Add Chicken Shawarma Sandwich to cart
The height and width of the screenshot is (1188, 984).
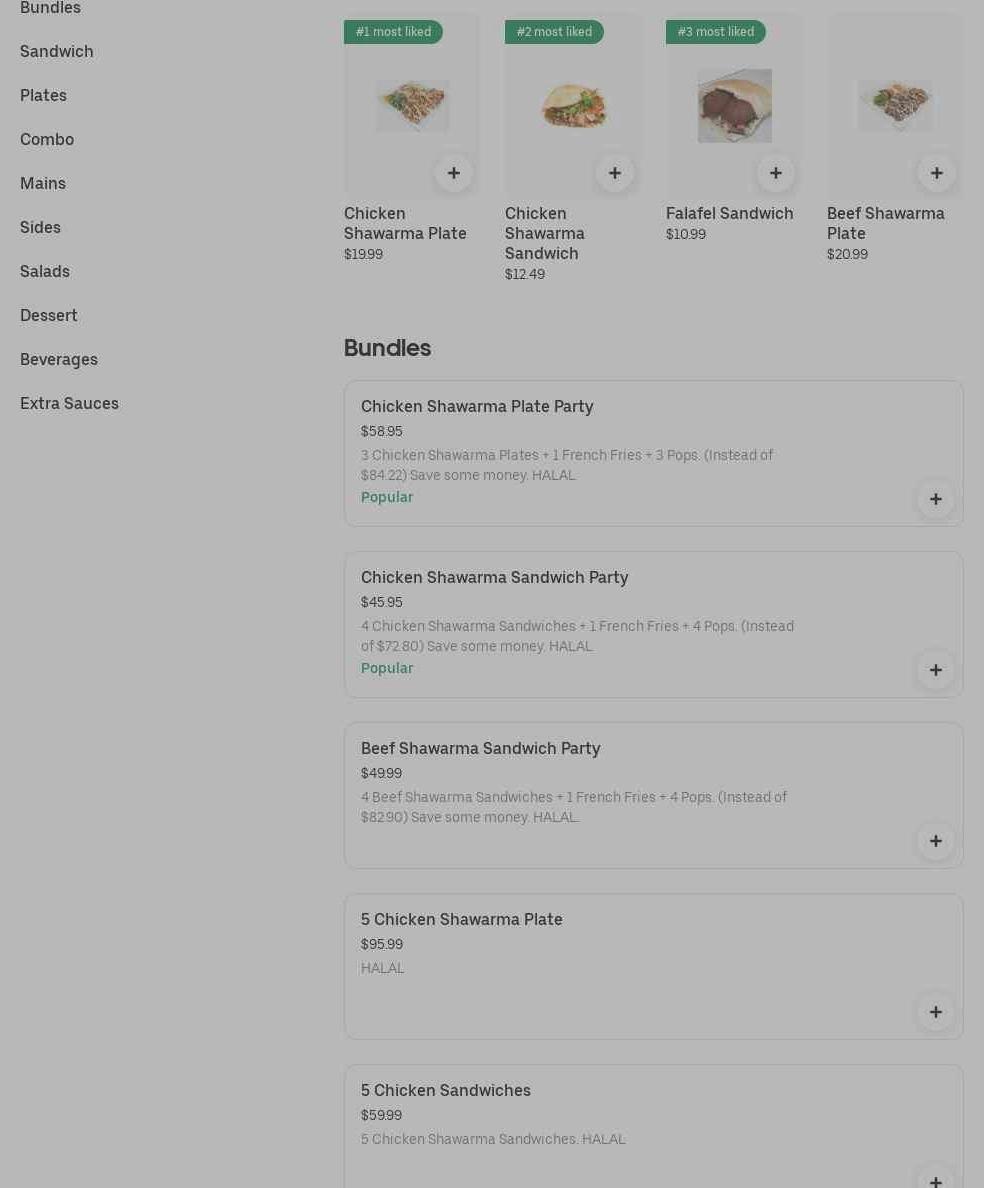[614, 173]
